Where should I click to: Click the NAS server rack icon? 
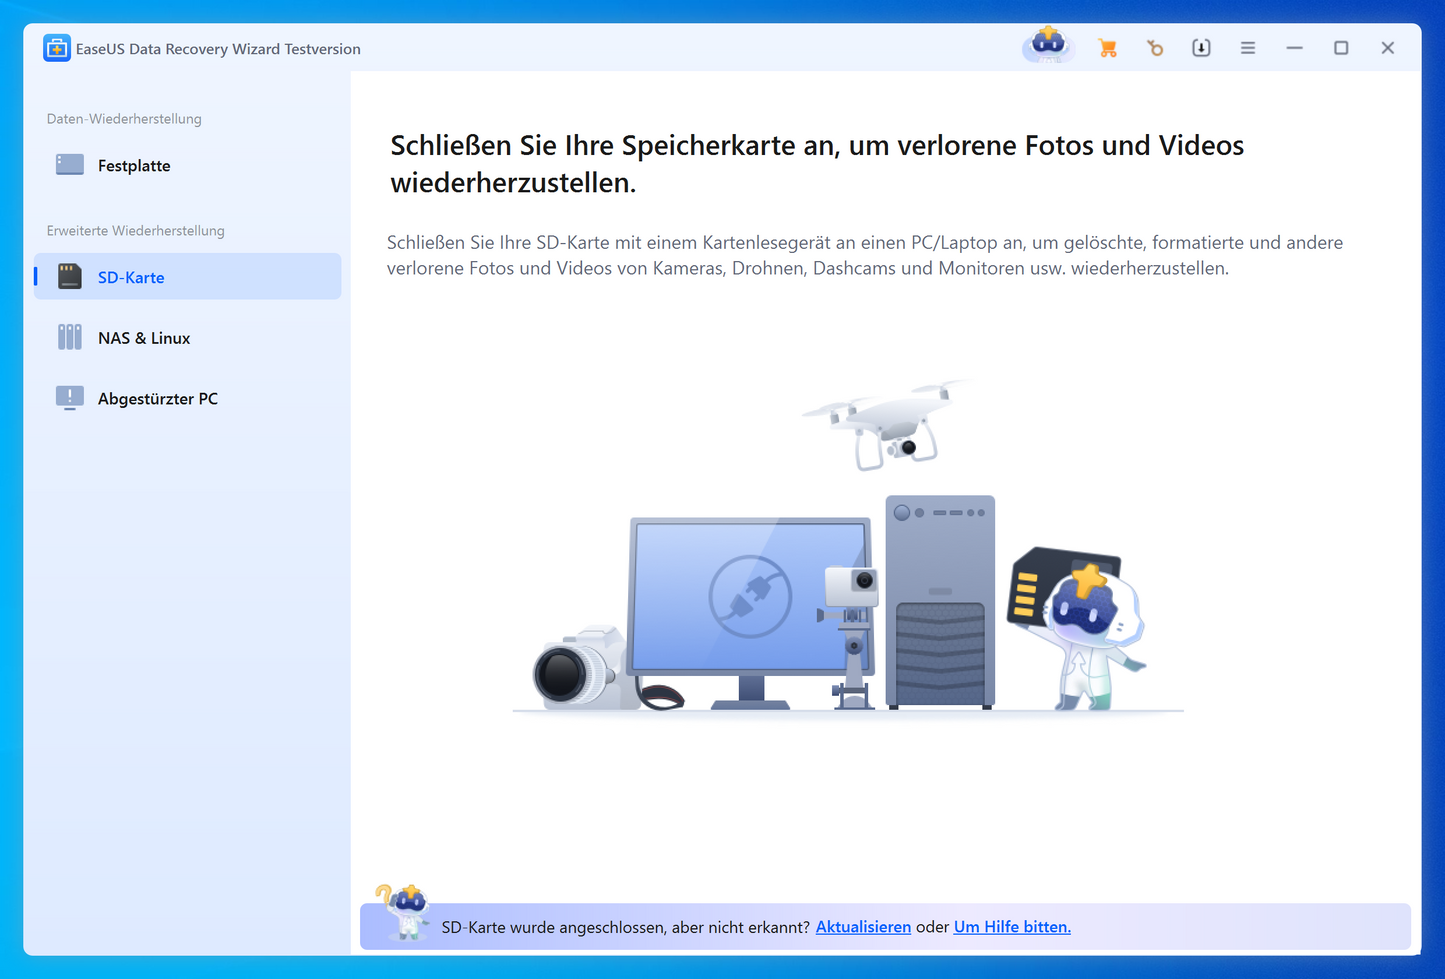pos(70,337)
